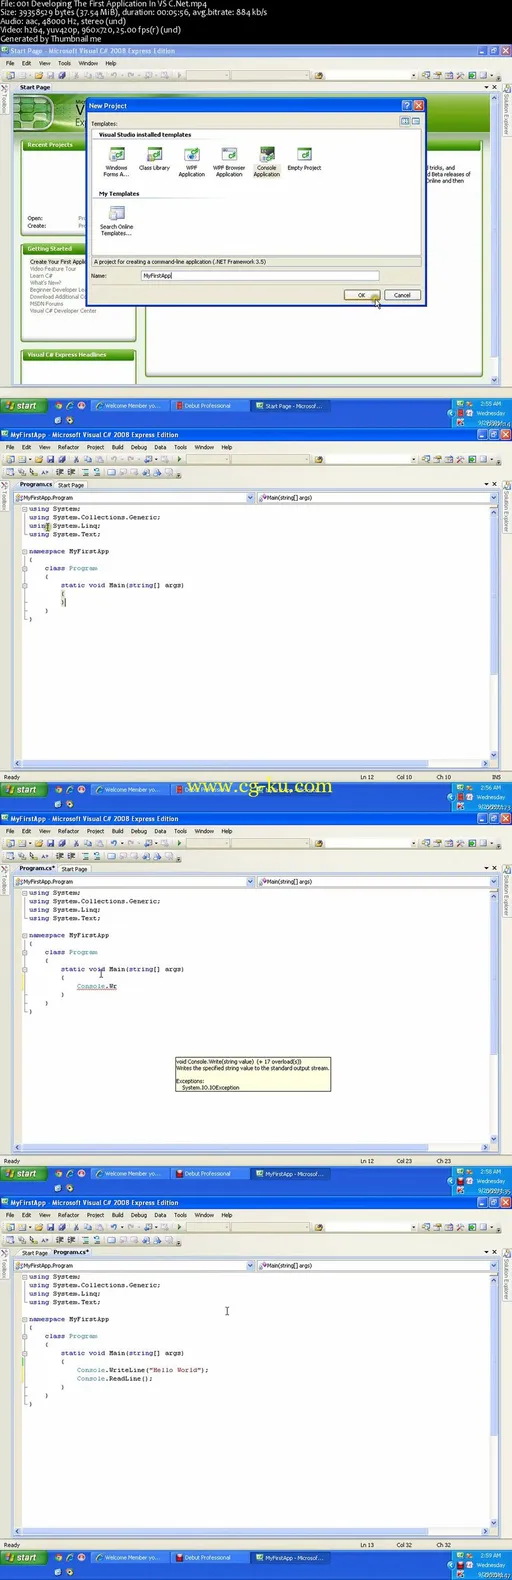Open Help menu in the Hello World frame

pos(226,1215)
